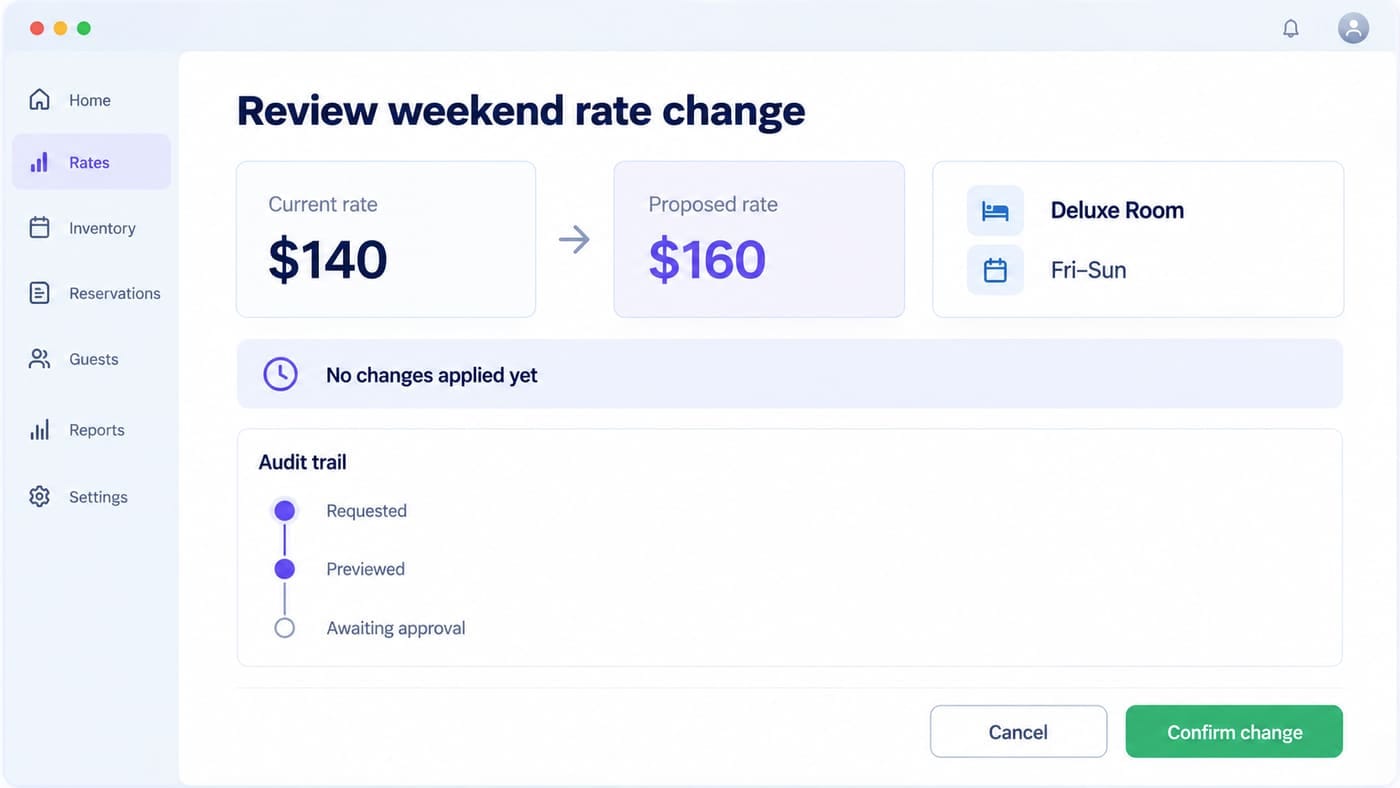Confirm the rate change

coord(1234,732)
